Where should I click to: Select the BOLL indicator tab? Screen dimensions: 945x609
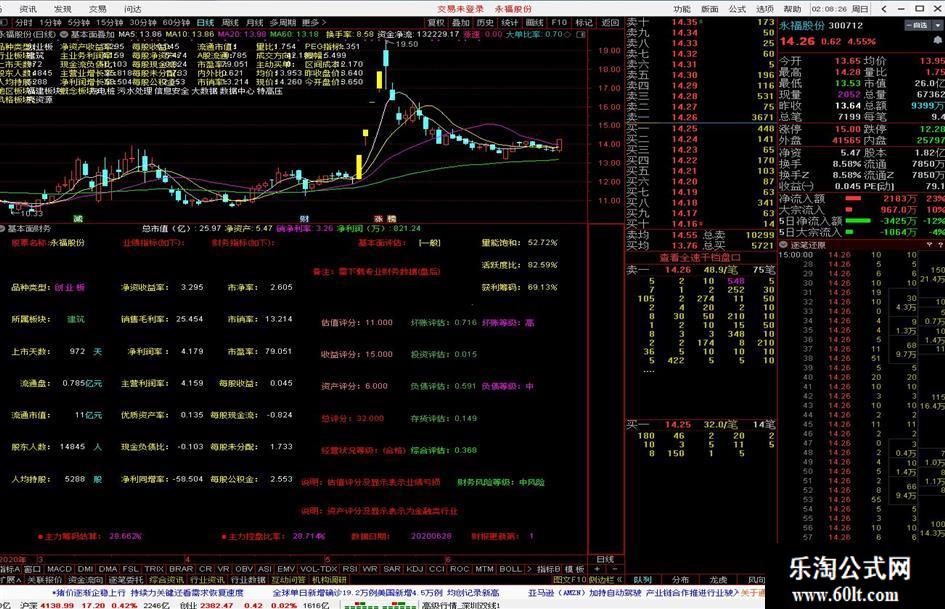[510, 569]
